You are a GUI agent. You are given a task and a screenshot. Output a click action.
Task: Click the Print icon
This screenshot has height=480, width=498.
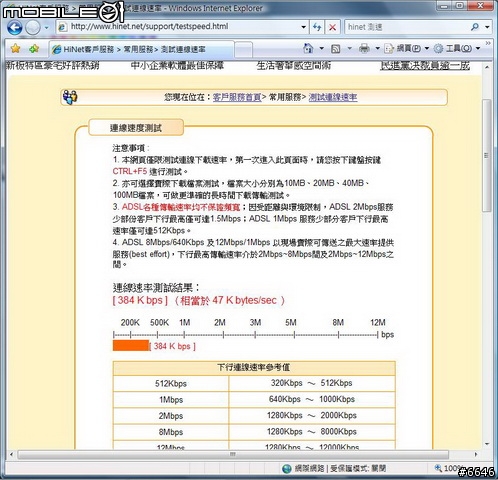[364, 49]
